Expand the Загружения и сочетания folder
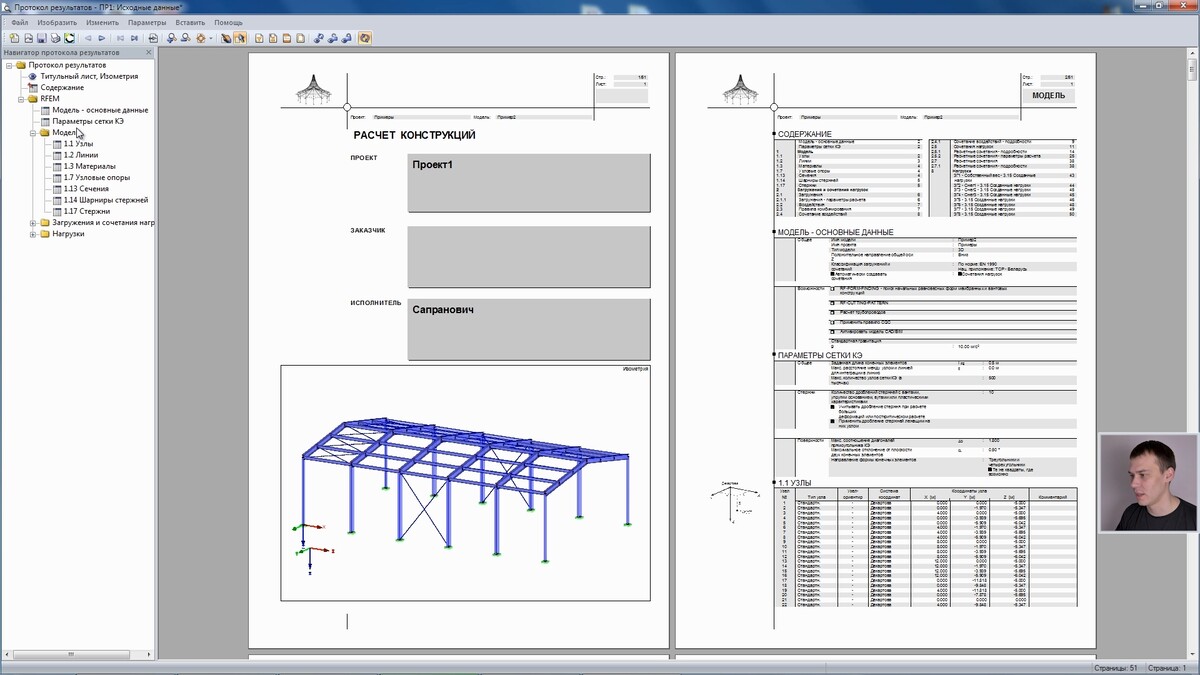This screenshot has height=675, width=1200. pos(33,223)
